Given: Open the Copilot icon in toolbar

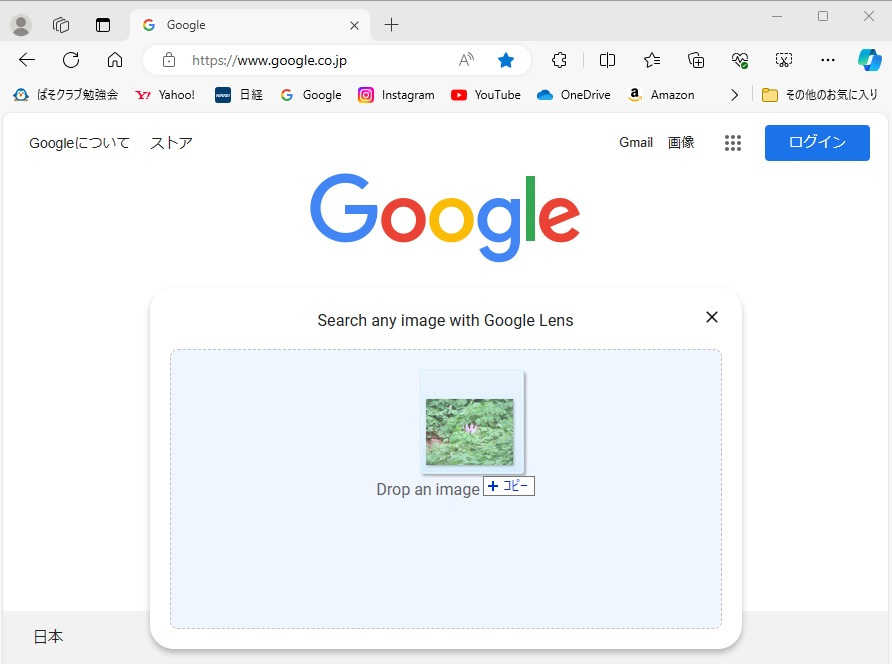Looking at the screenshot, I should 868,60.
